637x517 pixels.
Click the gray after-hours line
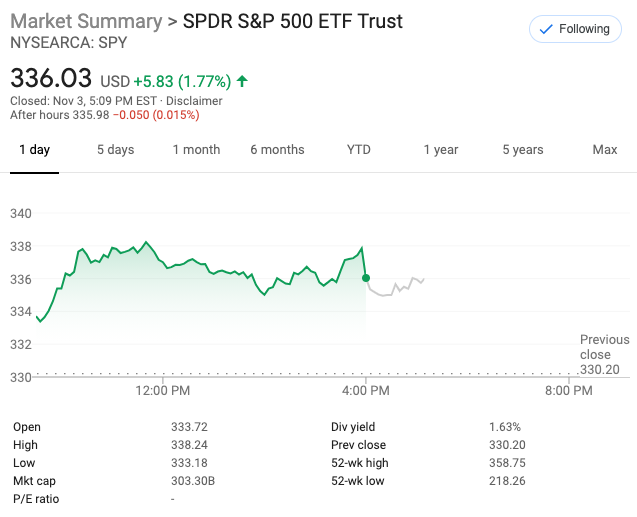[x=395, y=289]
